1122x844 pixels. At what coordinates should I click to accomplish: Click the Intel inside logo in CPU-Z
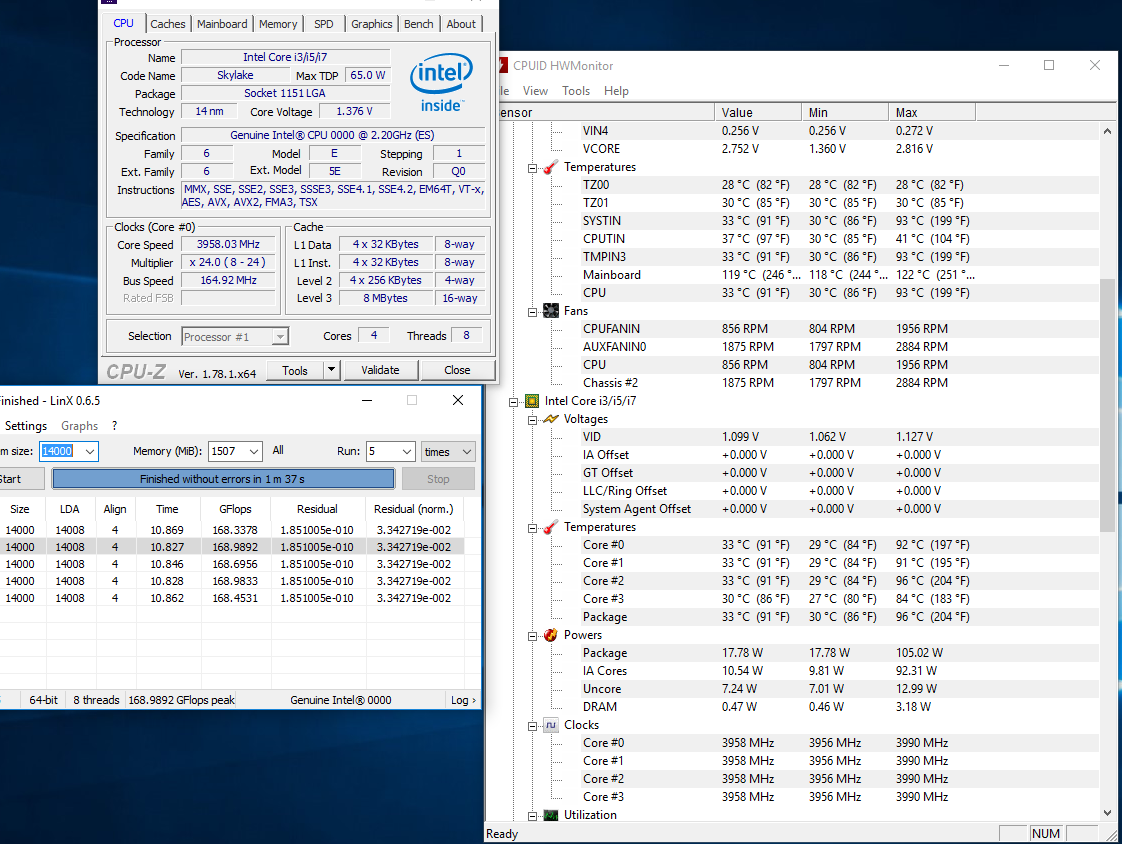pos(441,84)
